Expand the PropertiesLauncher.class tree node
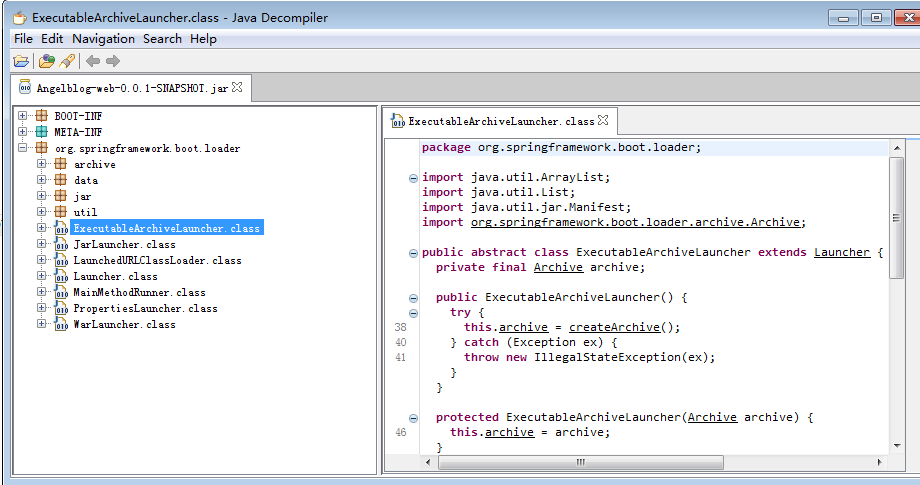920x485 pixels. pyautogui.click(x=42, y=308)
